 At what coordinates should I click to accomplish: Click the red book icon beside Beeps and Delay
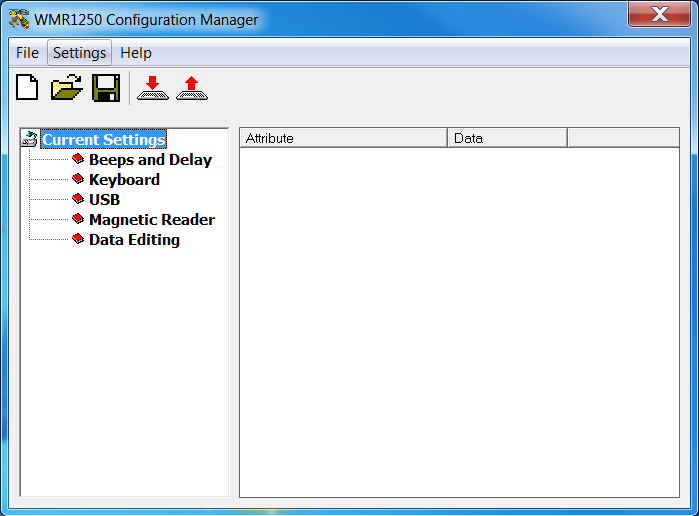coord(78,159)
